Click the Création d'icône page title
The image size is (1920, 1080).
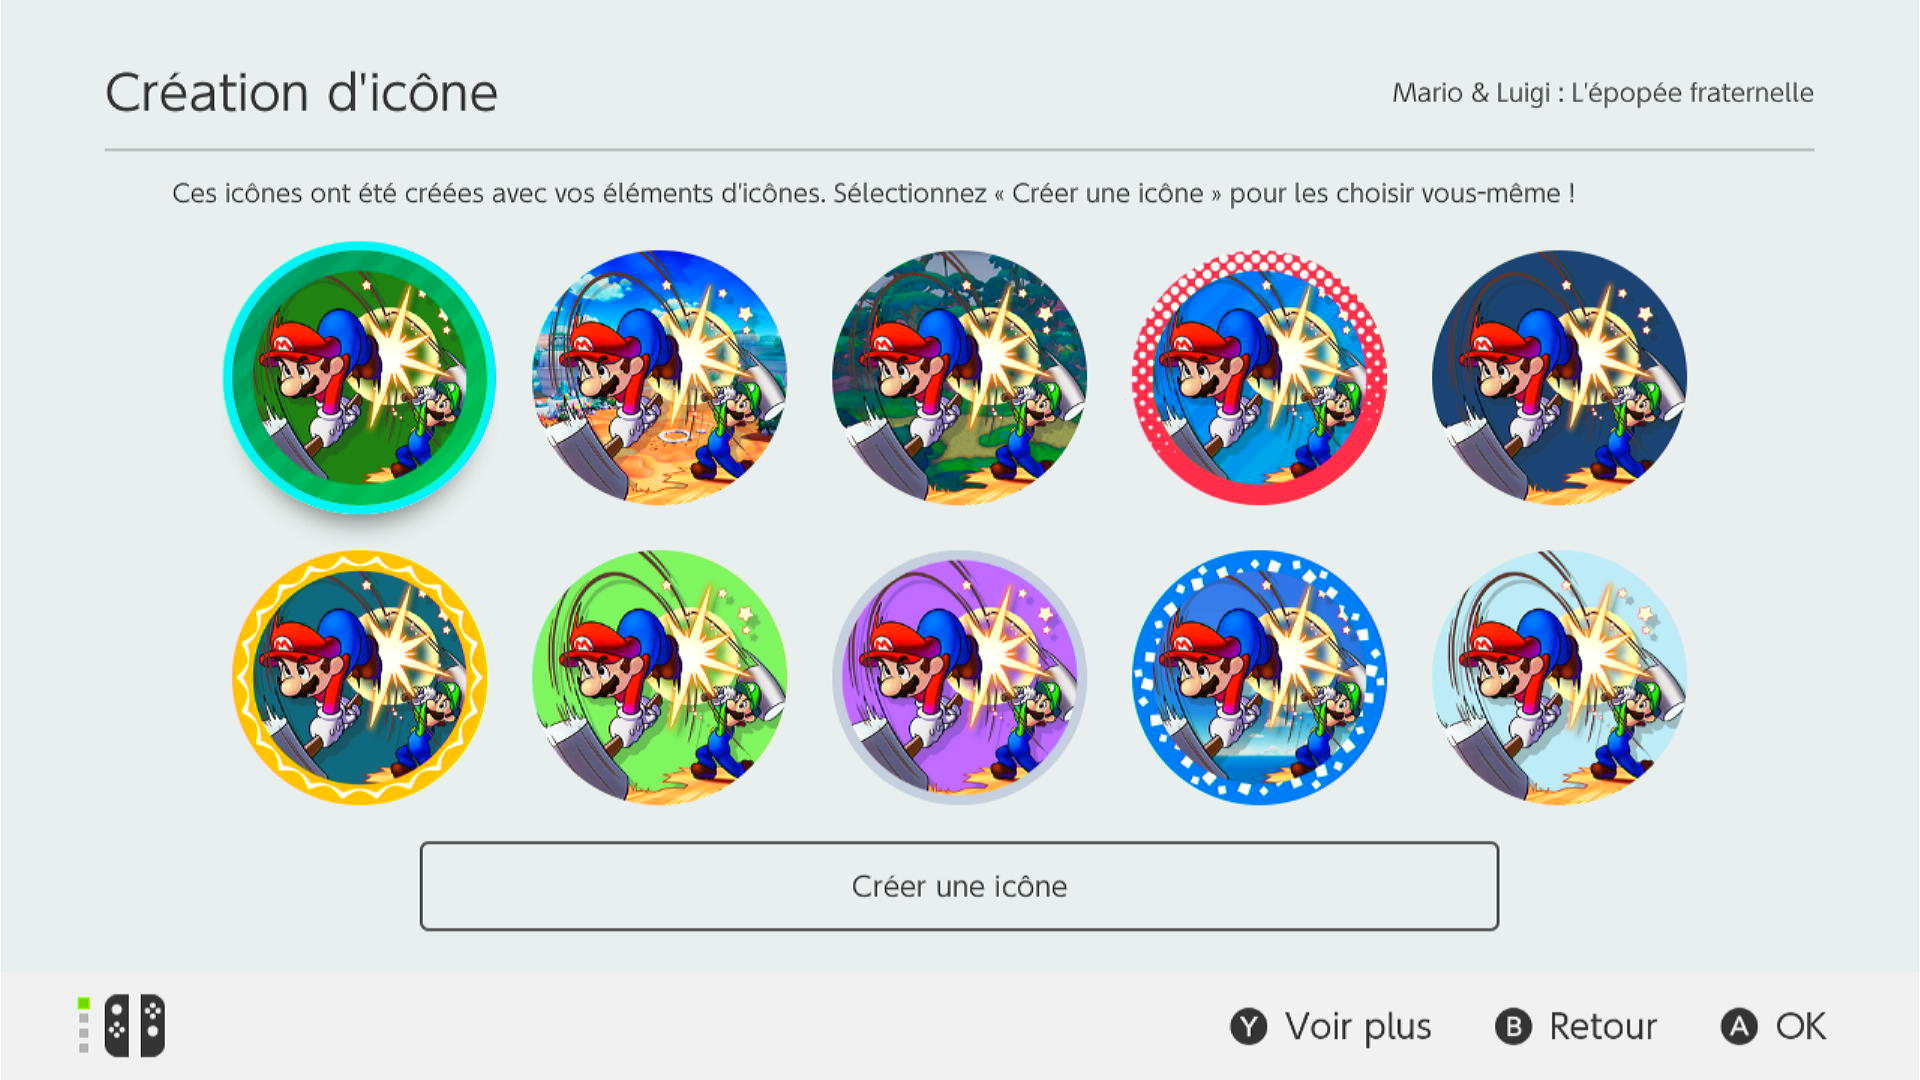coord(301,93)
